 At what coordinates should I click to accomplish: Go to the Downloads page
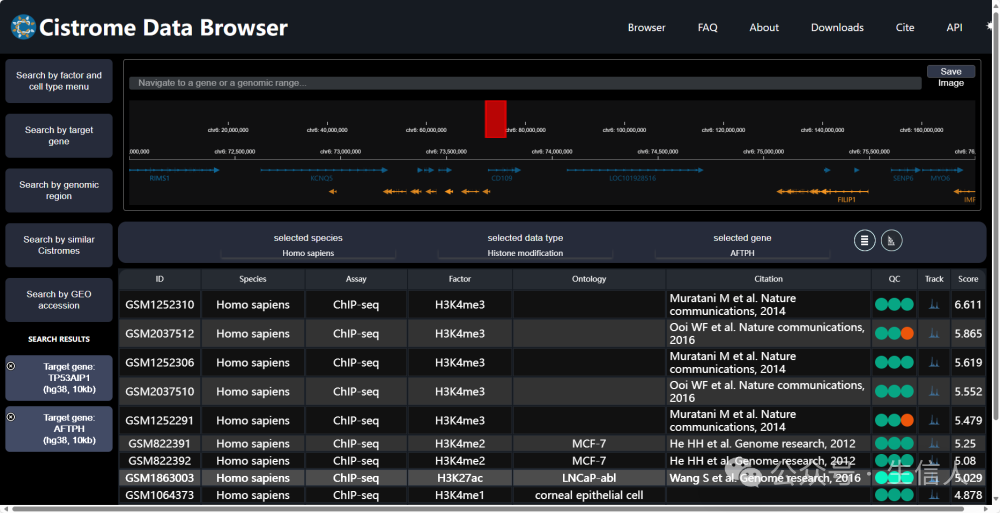837,28
